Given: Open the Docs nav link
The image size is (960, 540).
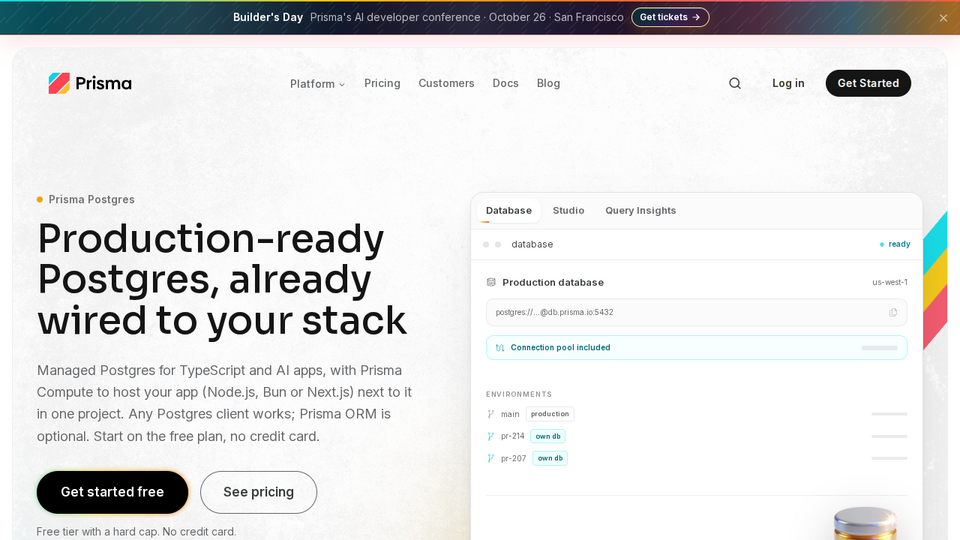Looking at the screenshot, I should (x=505, y=83).
